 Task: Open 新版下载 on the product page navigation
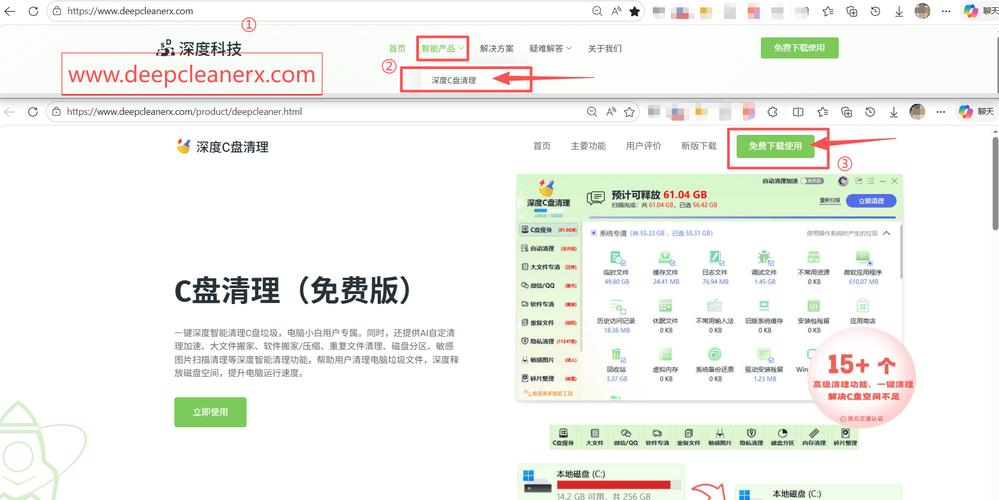(699, 146)
